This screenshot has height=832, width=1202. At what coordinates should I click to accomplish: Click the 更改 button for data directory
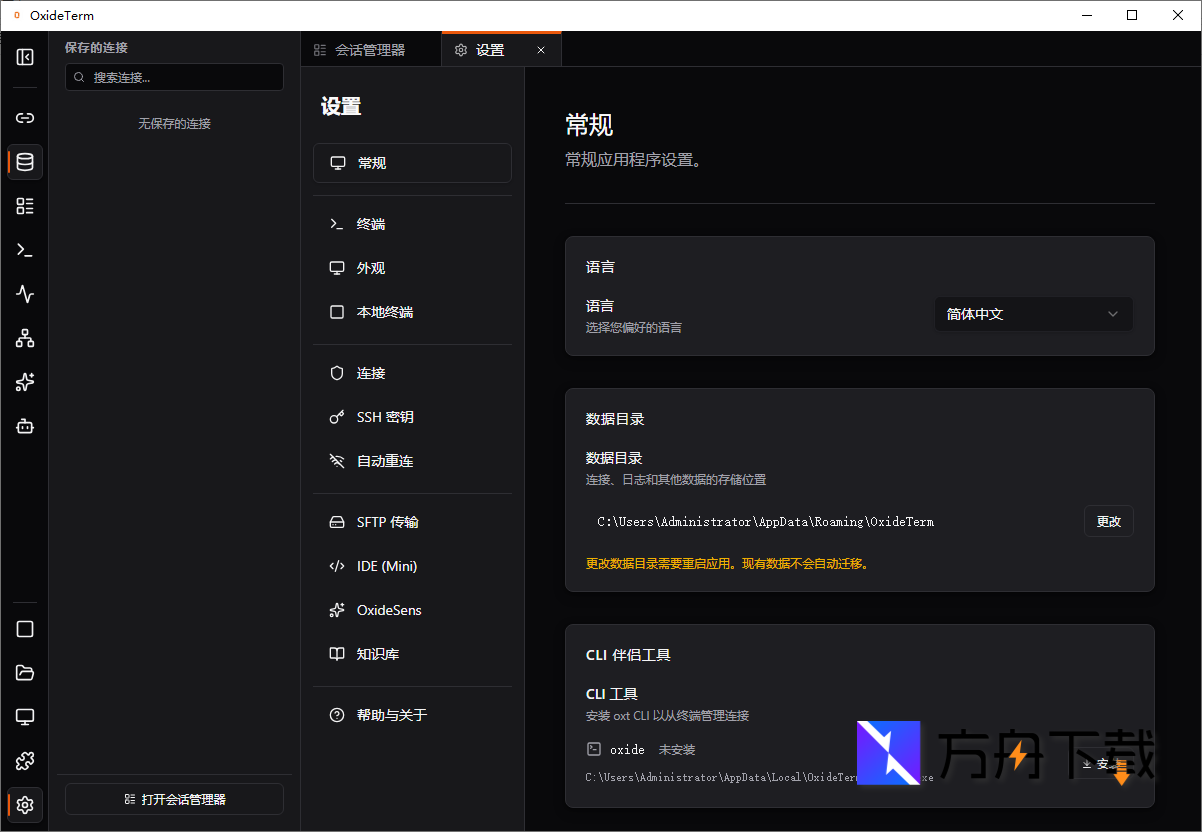click(x=1108, y=520)
